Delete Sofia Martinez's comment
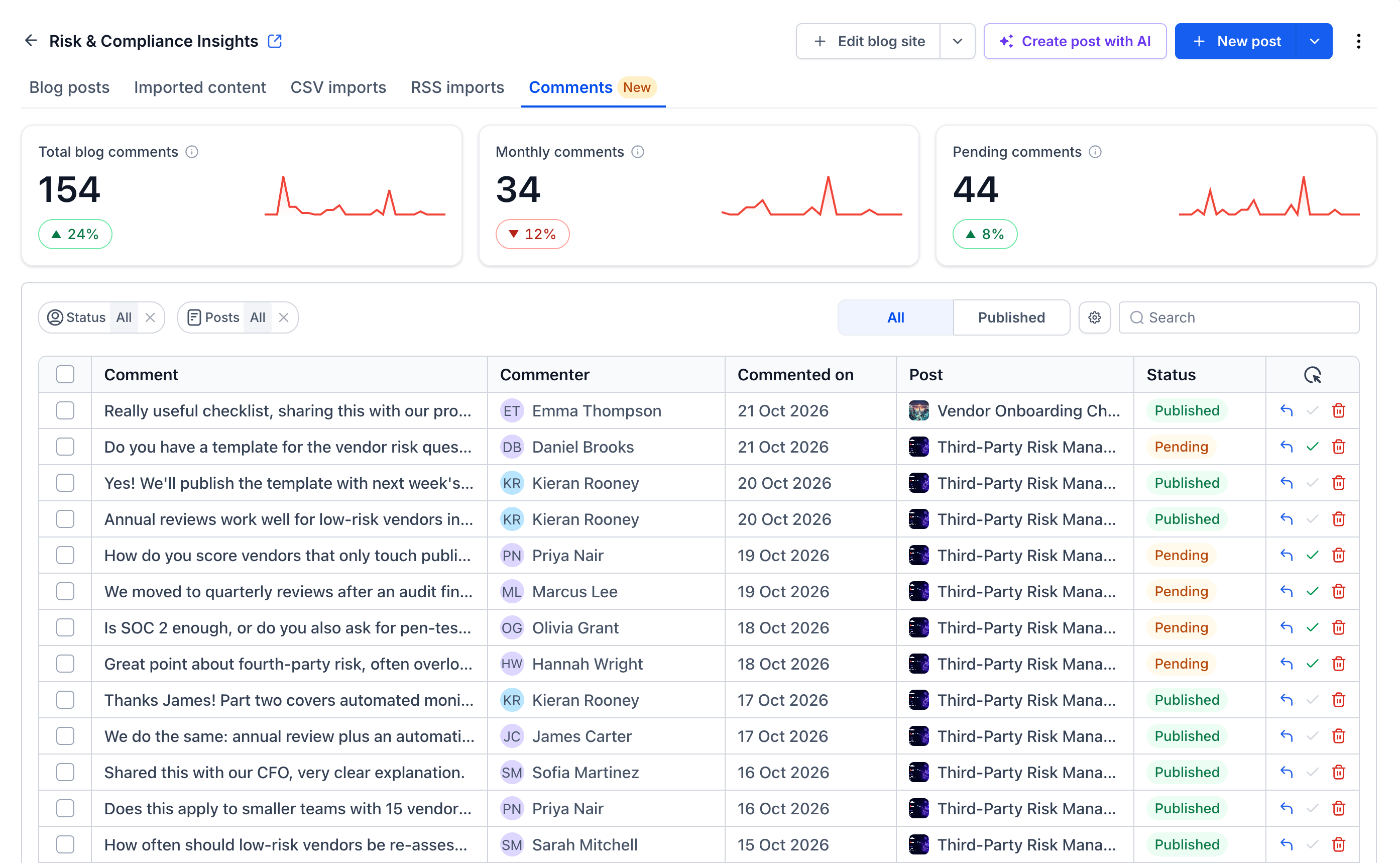The image size is (1400, 863). click(1339, 773)
